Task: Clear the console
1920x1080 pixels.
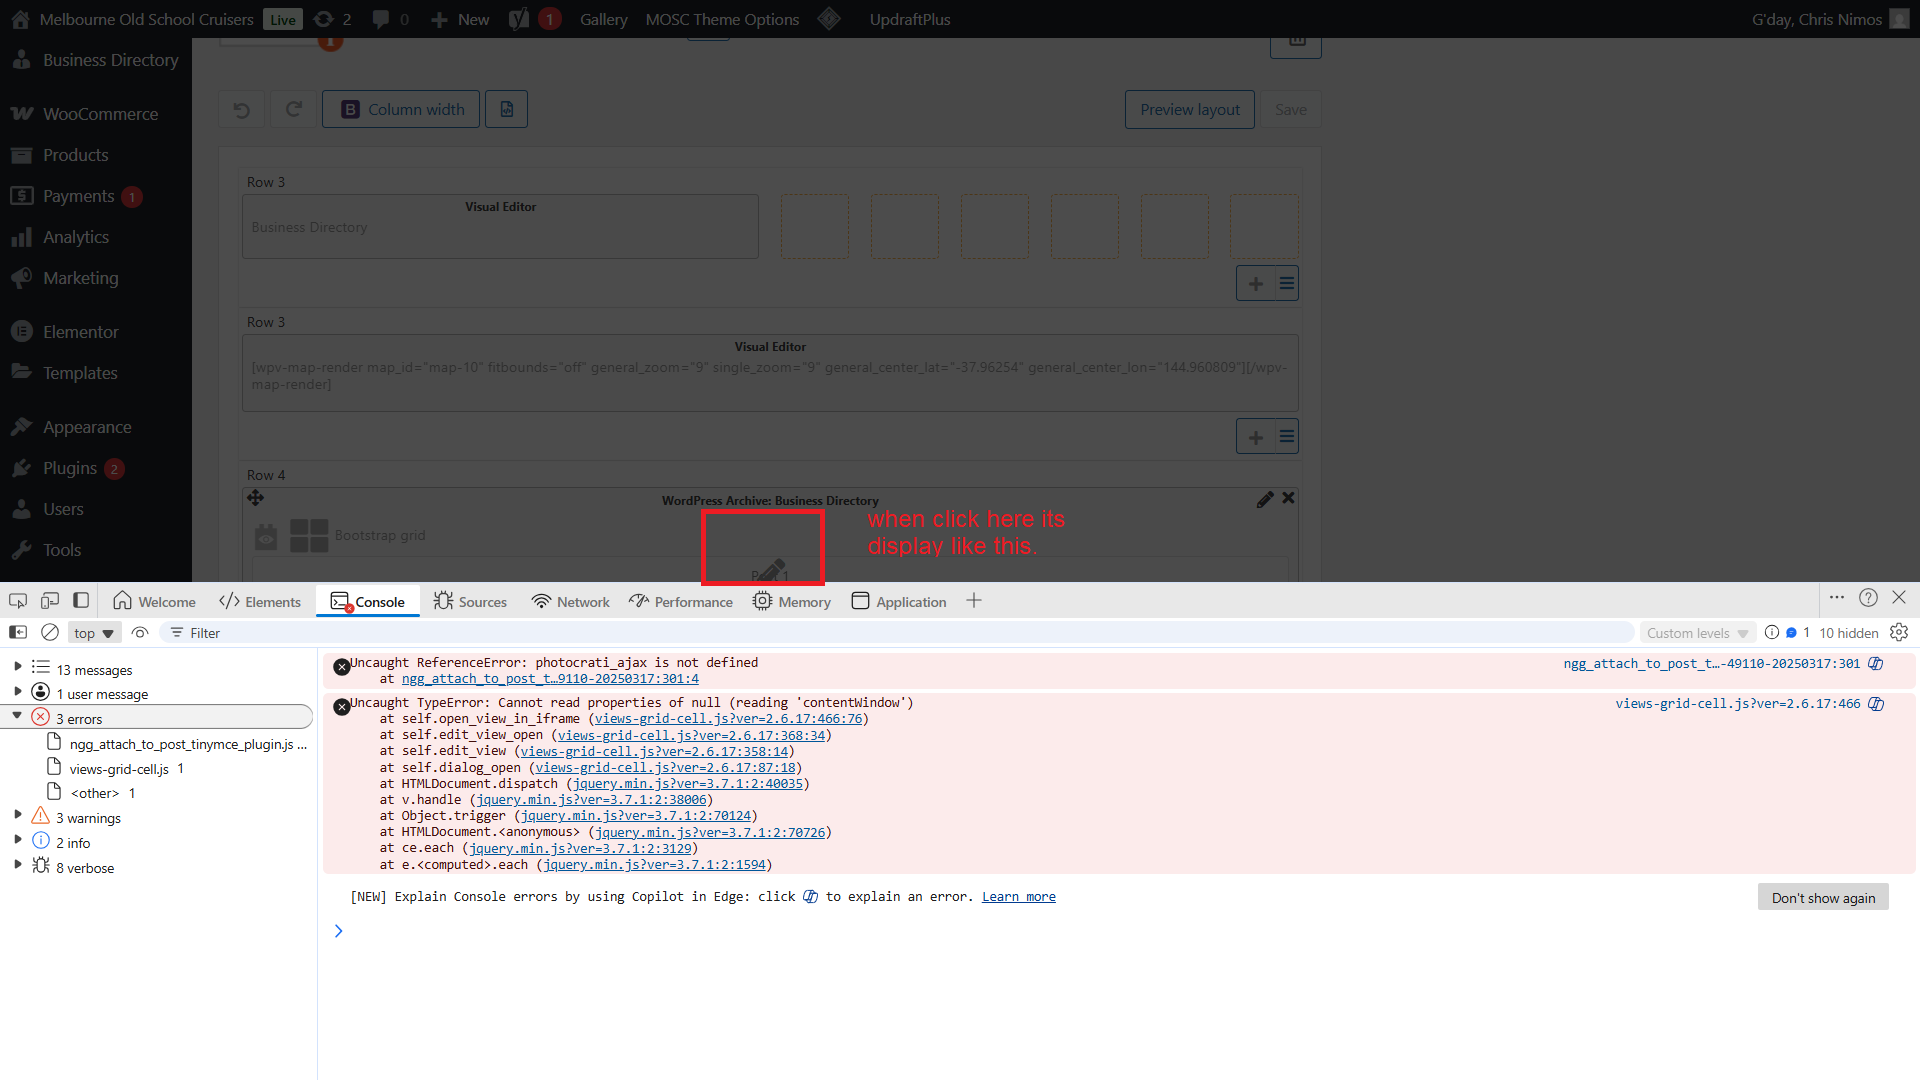Action: coord(50,633)
